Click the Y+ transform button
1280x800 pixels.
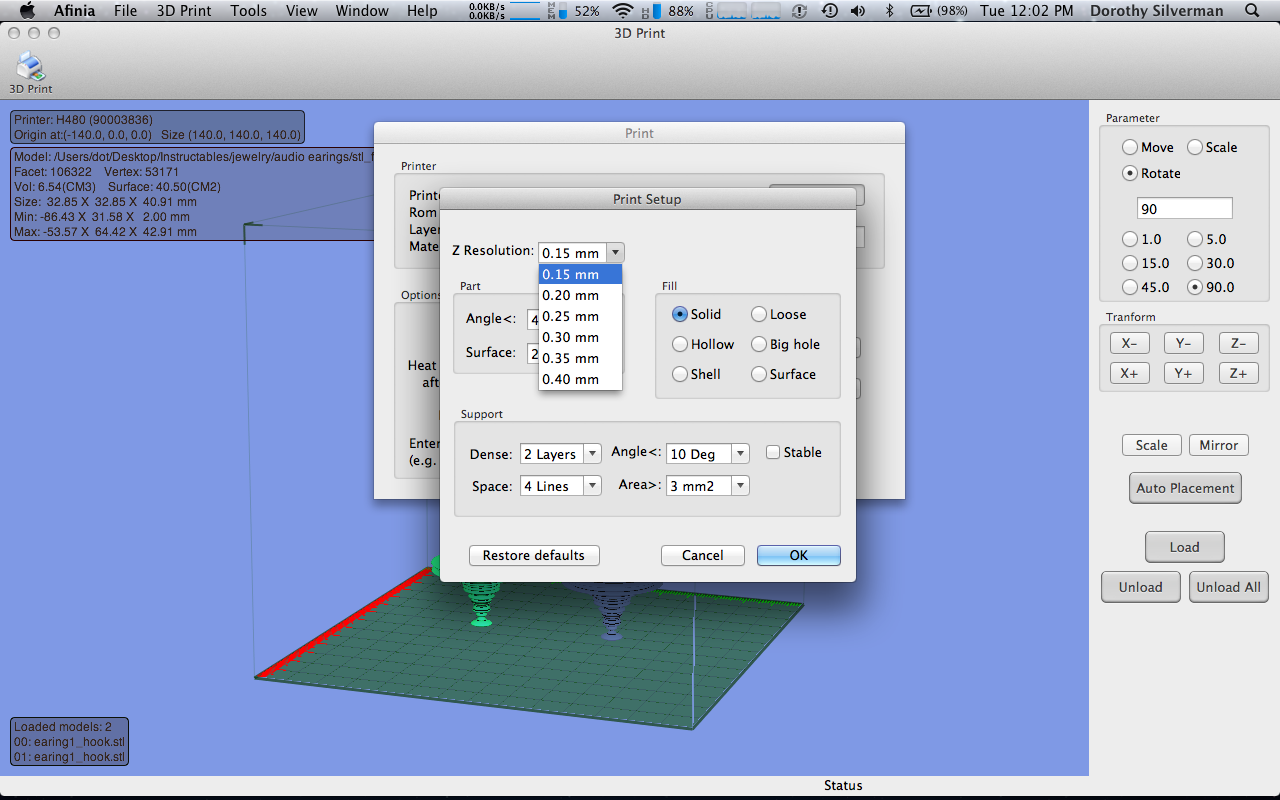[x=1184, y=373]
